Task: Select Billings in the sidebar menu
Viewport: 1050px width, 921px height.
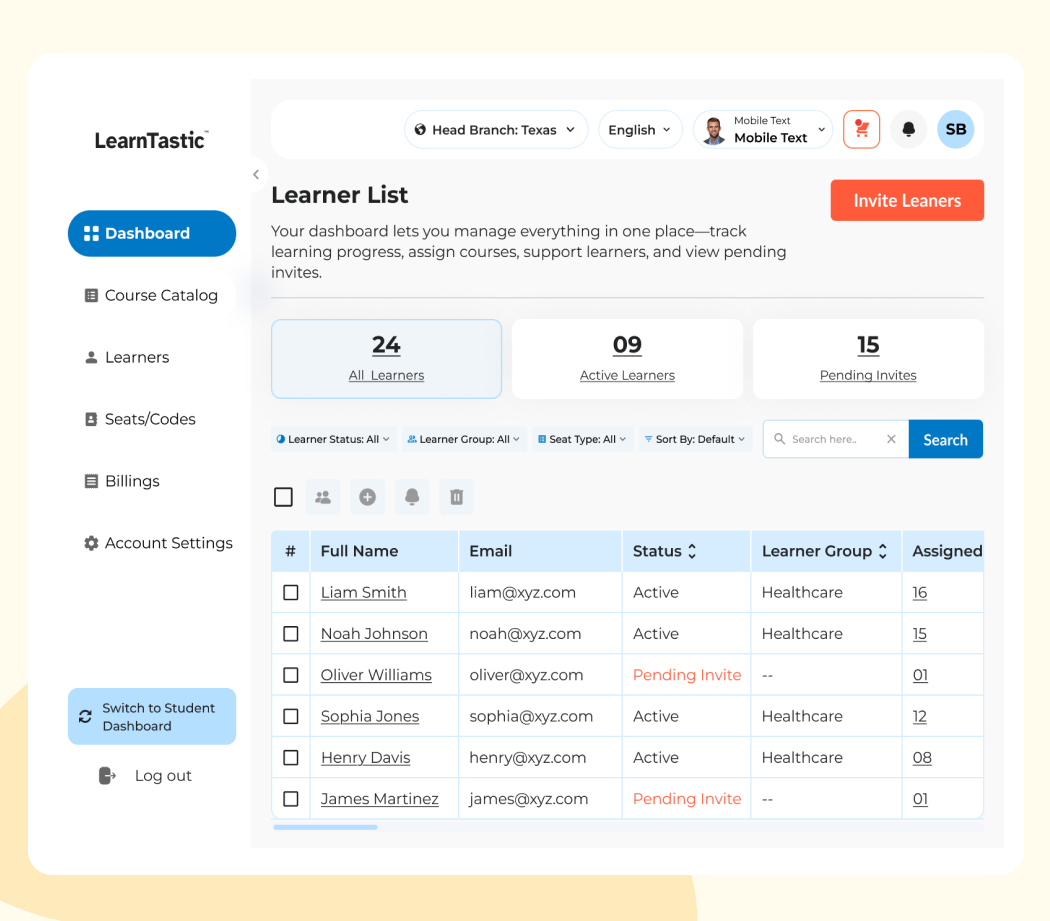Action: pos(129,481)
